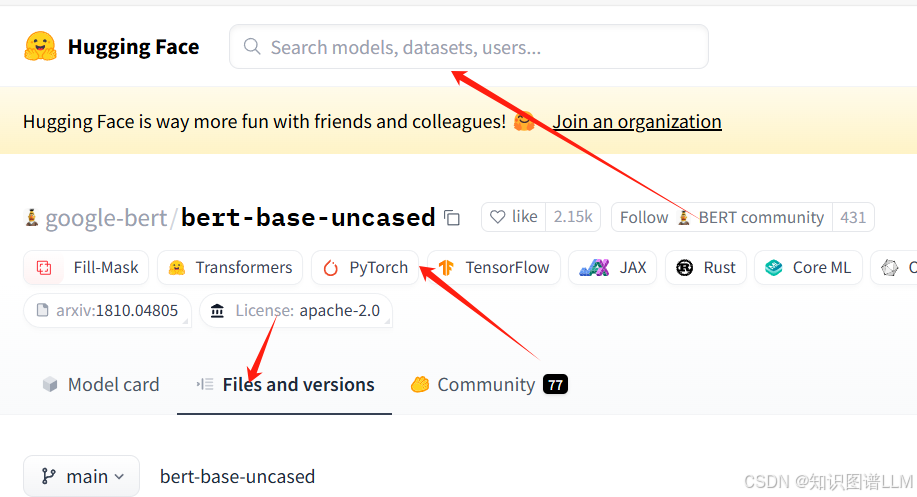Screen dimensions: 917x497
Task: Click the Hugging Face emoji logo
Action: point(40,46)
